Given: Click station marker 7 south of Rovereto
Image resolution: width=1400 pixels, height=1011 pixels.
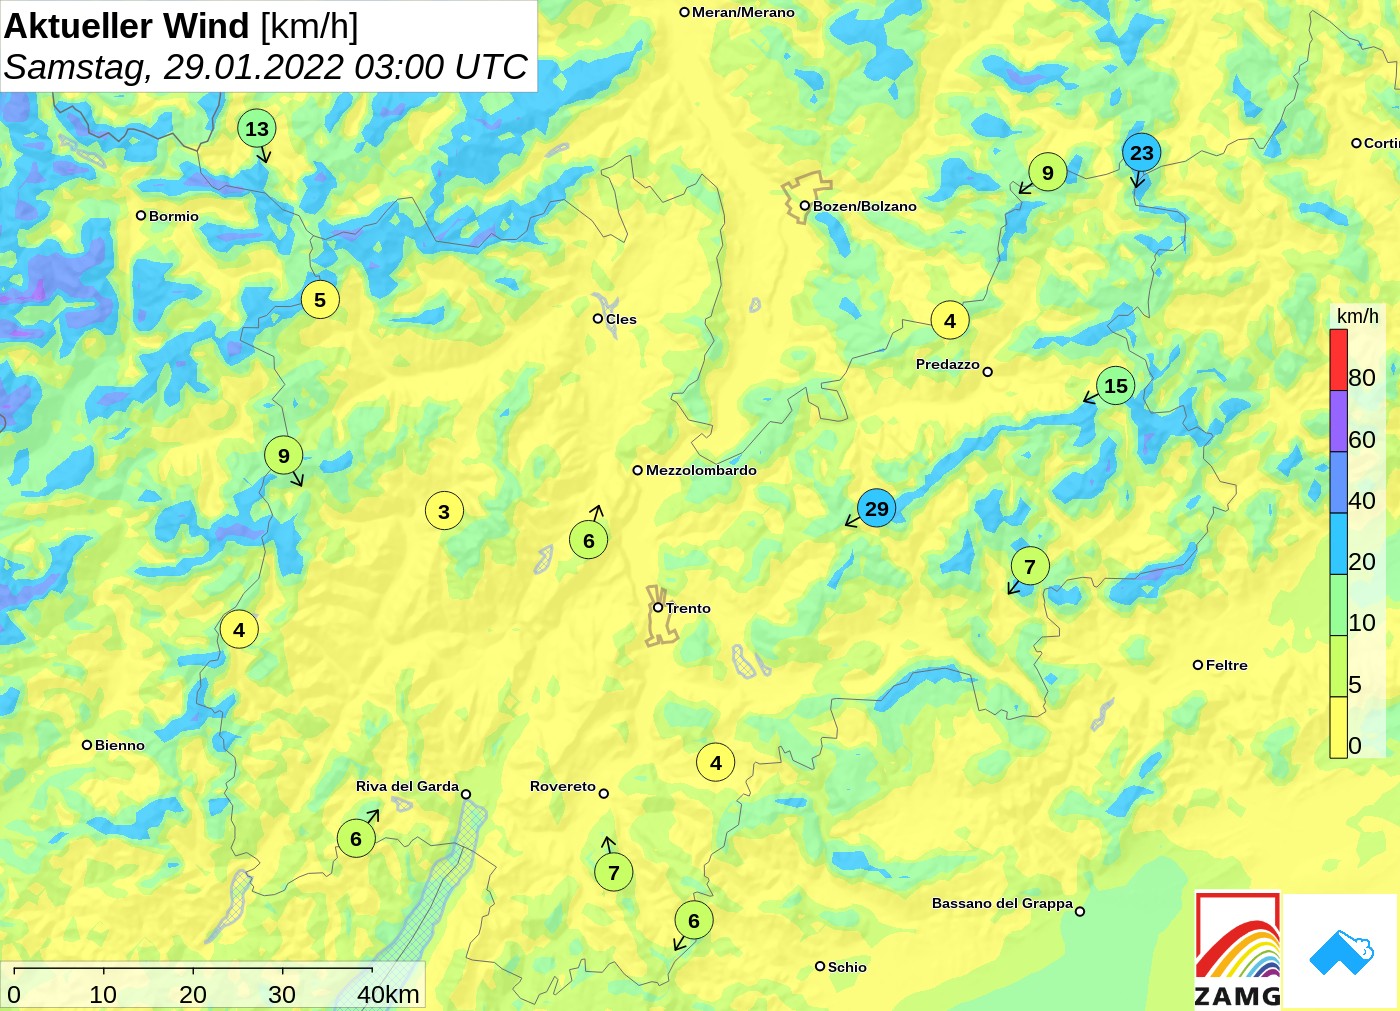Looking at the screenshot, I should coord(614,873).
